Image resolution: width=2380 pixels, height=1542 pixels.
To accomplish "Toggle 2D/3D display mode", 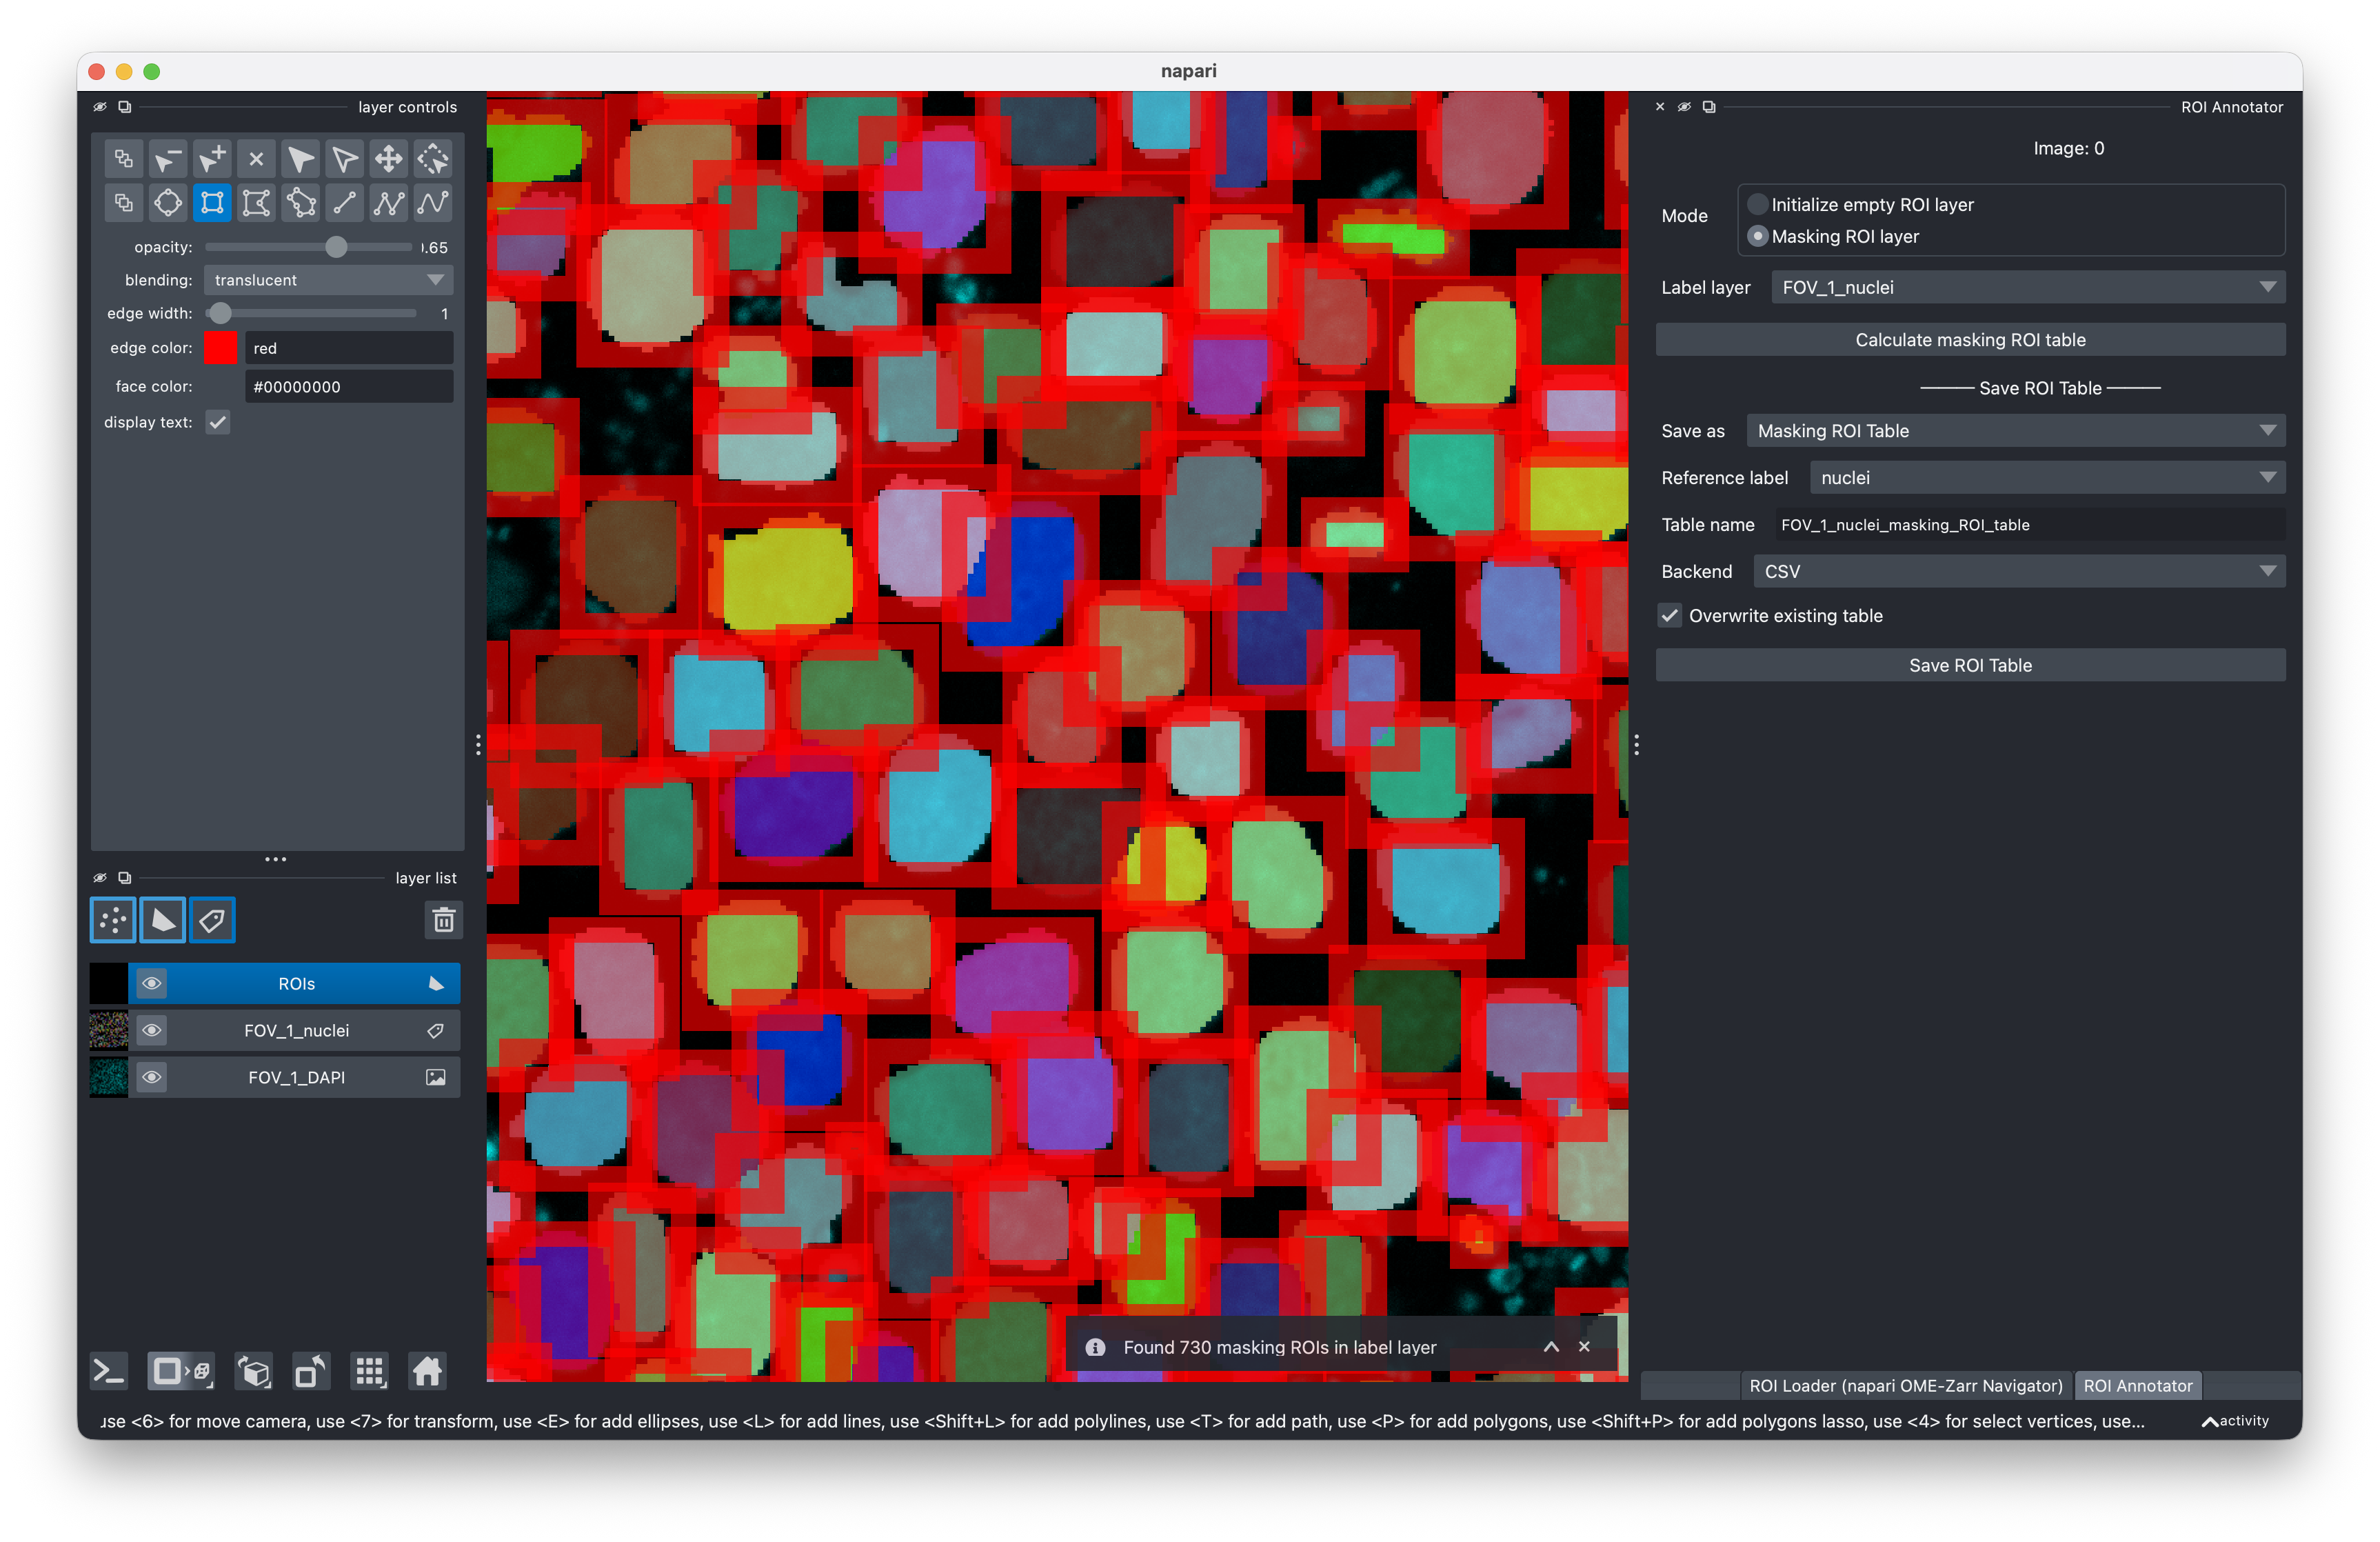I will [180, 1371].
